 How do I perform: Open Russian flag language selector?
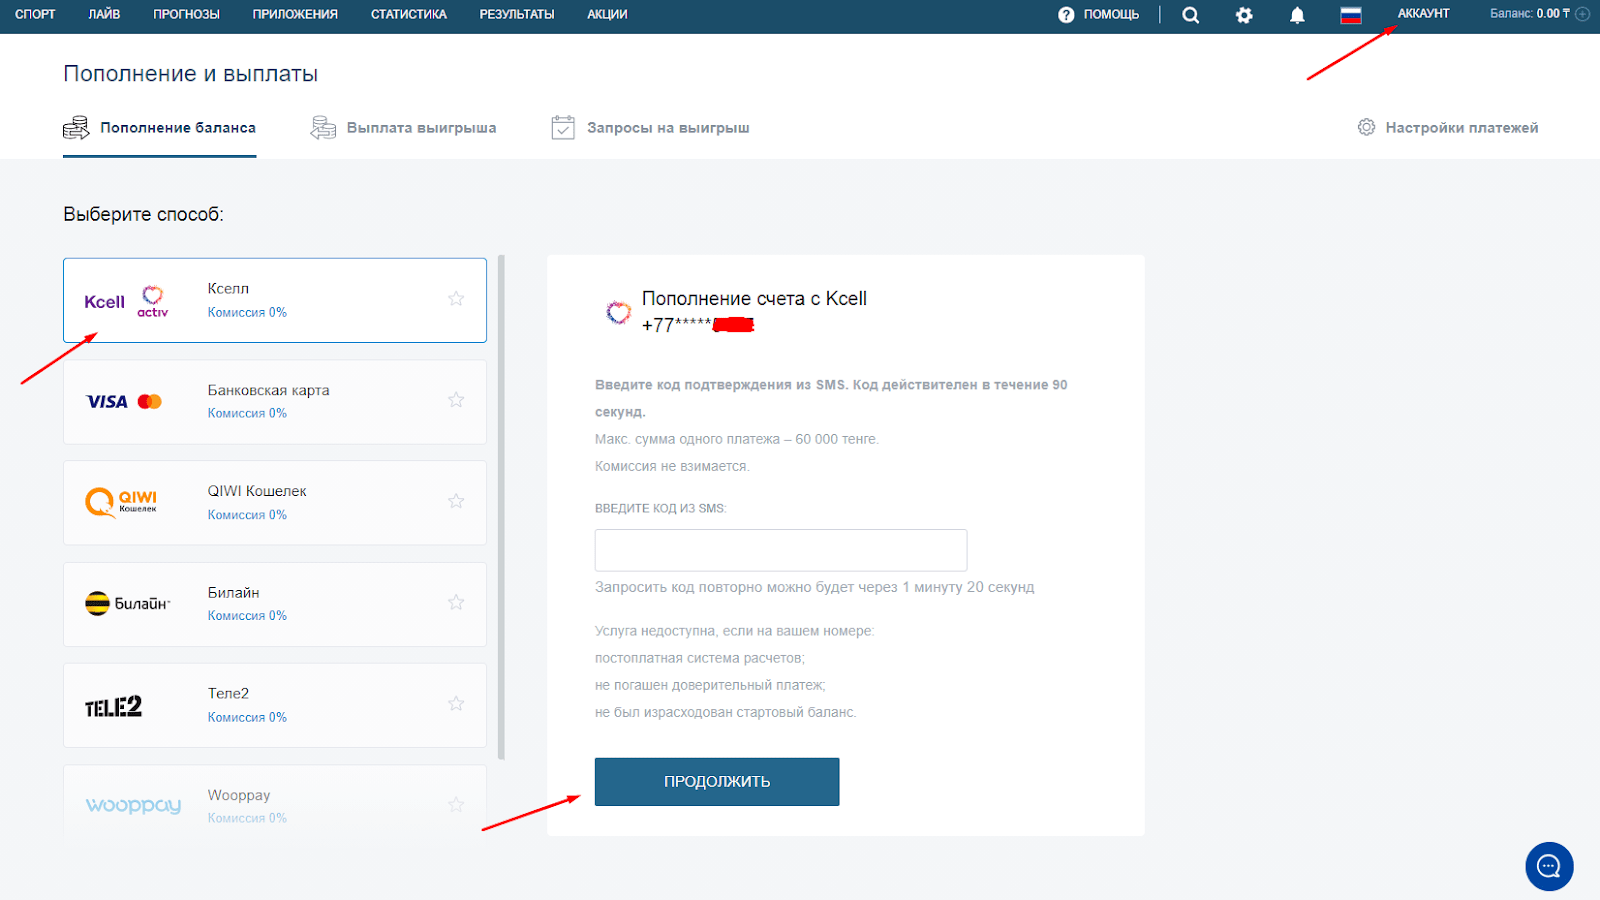pos(1351,15)
